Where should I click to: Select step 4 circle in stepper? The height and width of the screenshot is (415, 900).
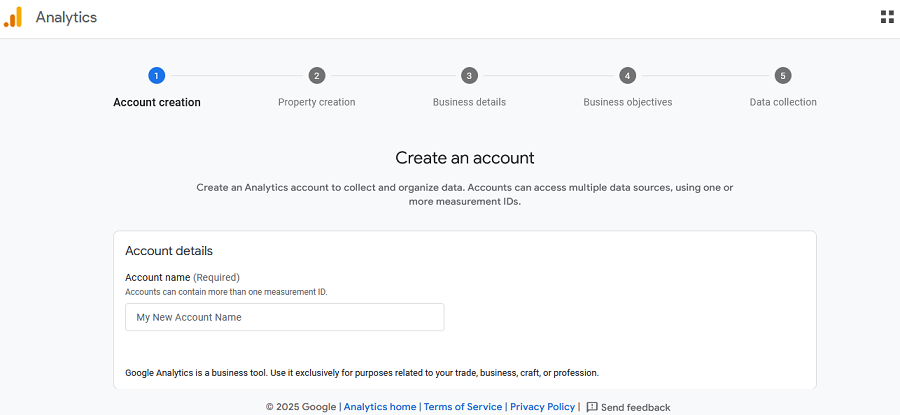point(627,75)
